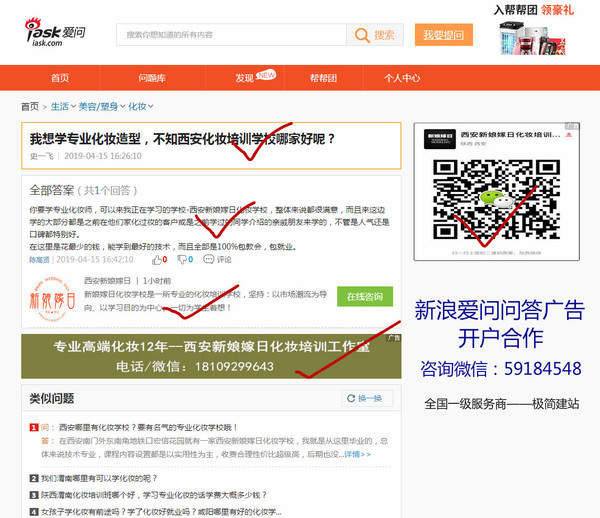Click the appliance gift promo image
600x518 pixels.
click(x=533, y=38)
